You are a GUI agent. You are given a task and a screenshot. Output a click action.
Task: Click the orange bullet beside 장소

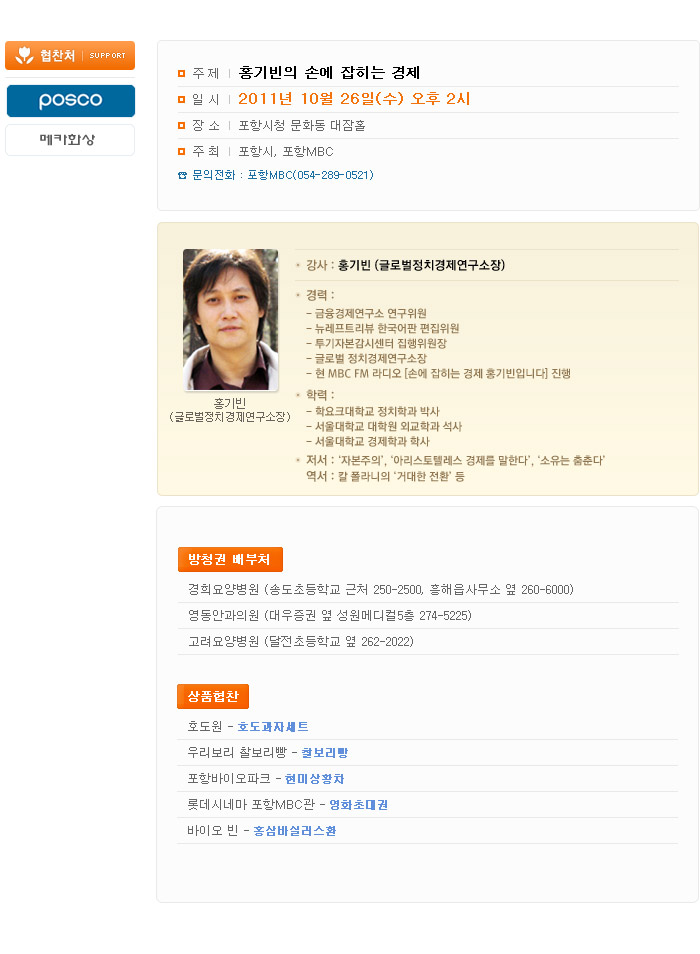(x=181, y=125)
